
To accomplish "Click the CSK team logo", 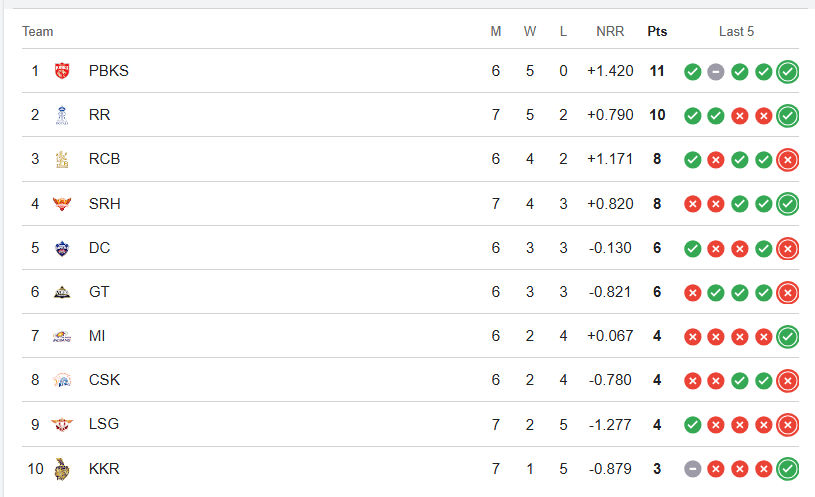I will [63, 380].
